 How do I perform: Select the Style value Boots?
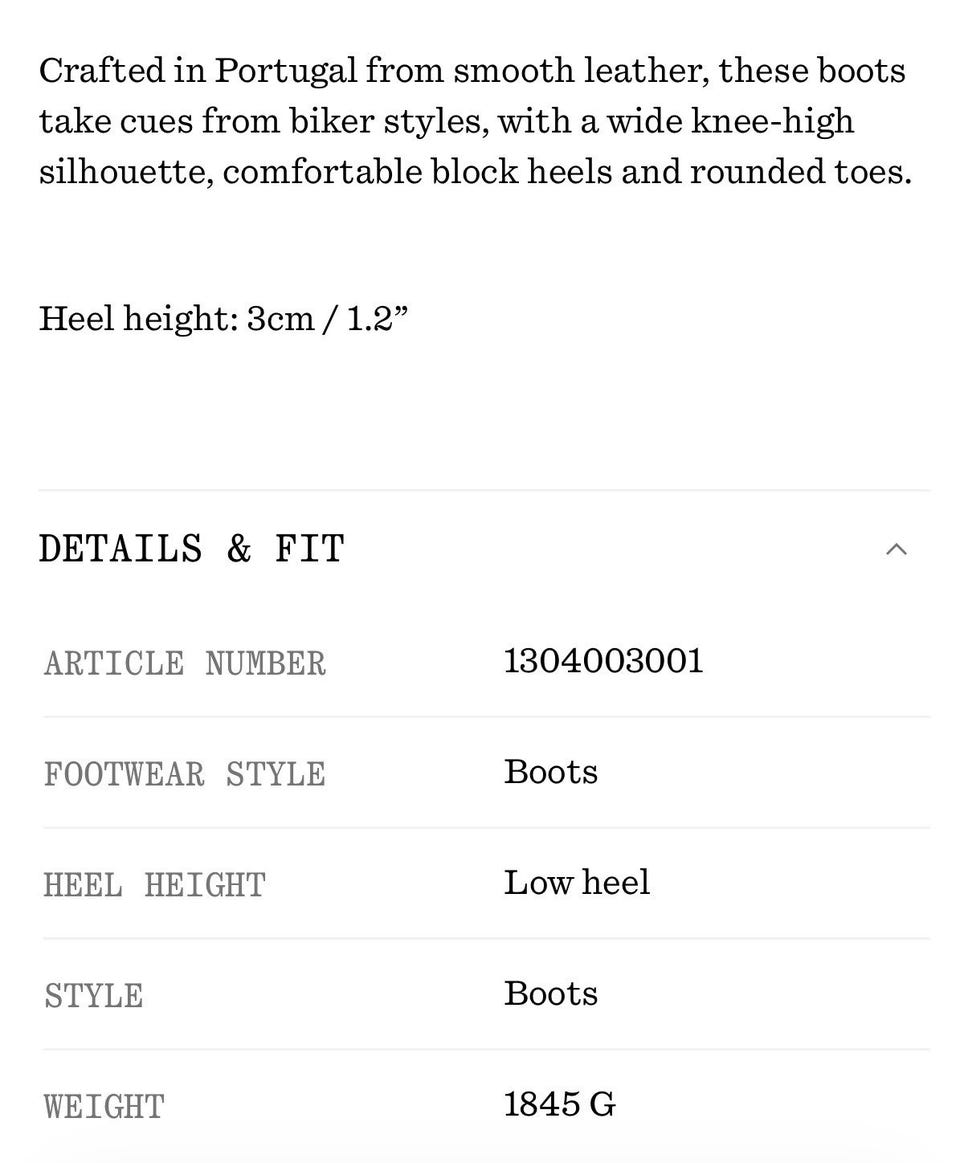click(550, 993)
